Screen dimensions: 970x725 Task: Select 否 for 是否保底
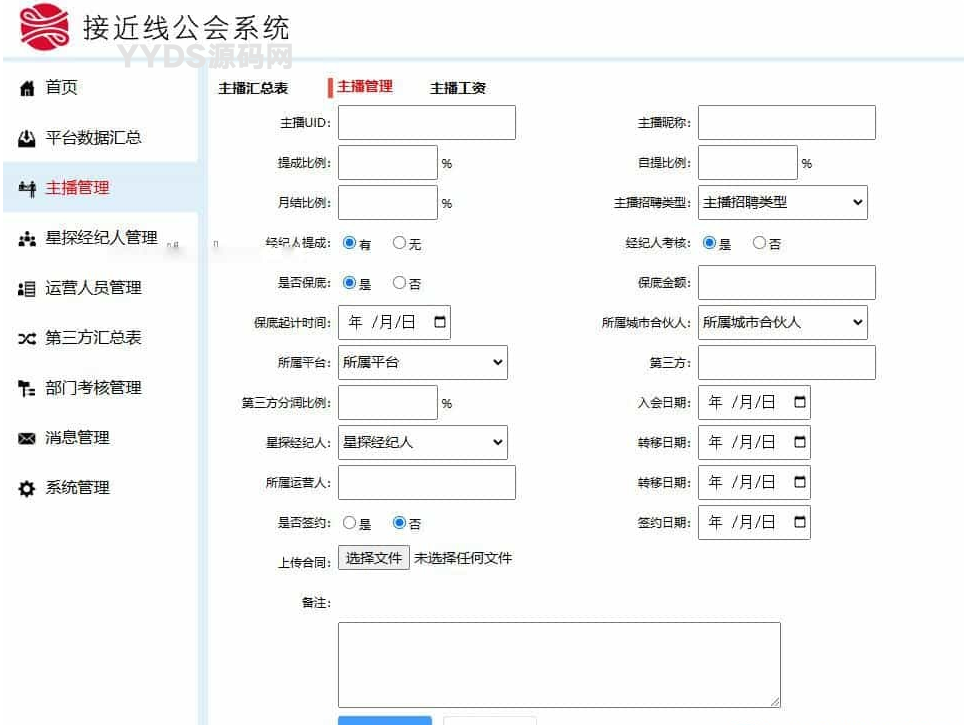tap(400, 283)
